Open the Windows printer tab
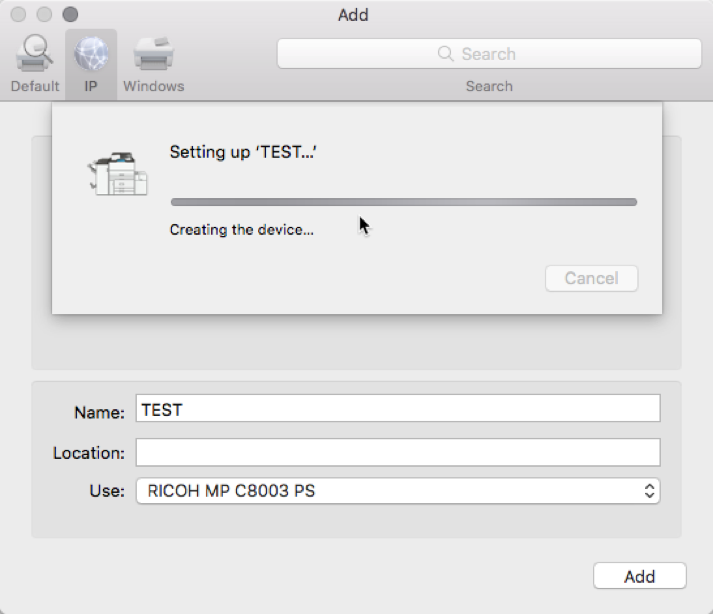Screen dimensions: 714x614 pos(153,64)
